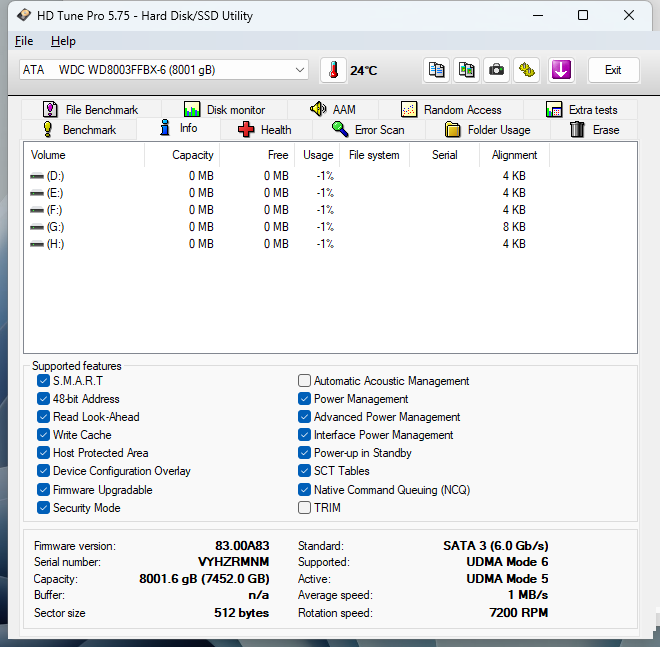Toggle the Firmware Upgradable checkbox
The image size is (660, 647).
coord(43,490)
